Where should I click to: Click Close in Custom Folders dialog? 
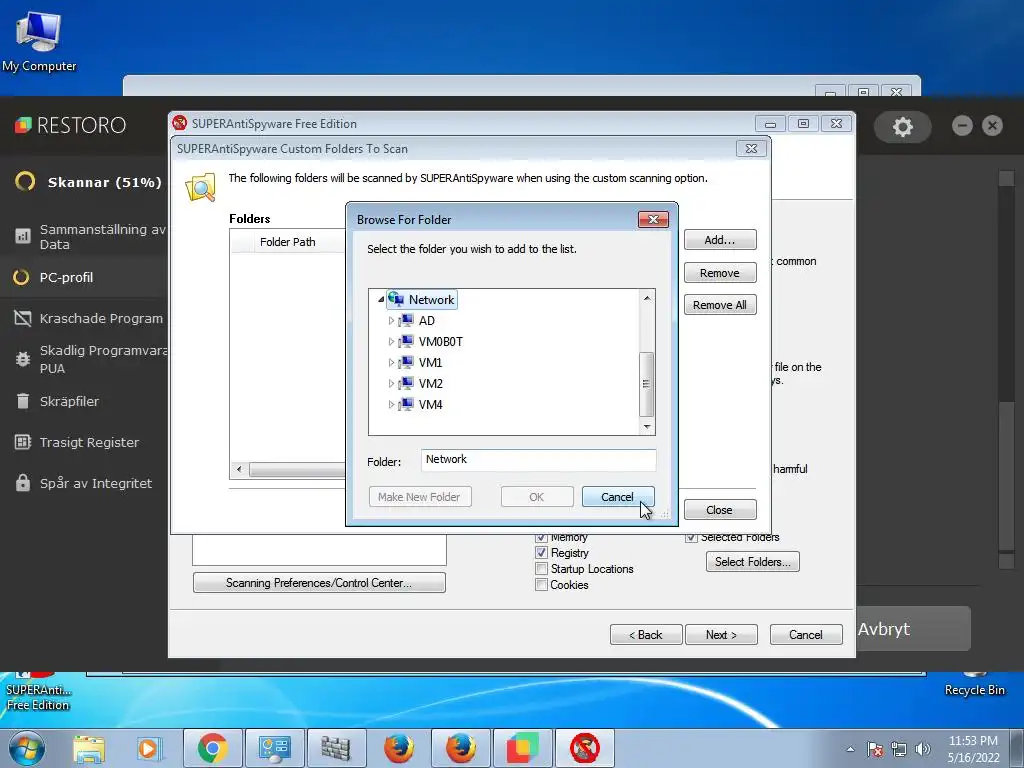pos(720,510)
